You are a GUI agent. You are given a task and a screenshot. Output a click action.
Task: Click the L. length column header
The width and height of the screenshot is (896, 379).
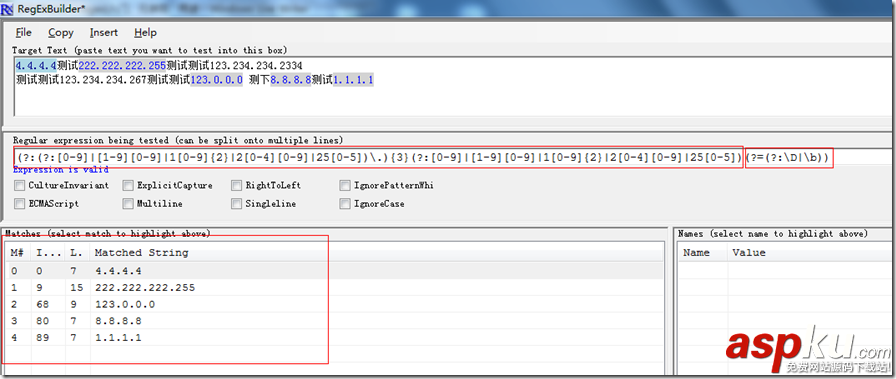[78, 253]
